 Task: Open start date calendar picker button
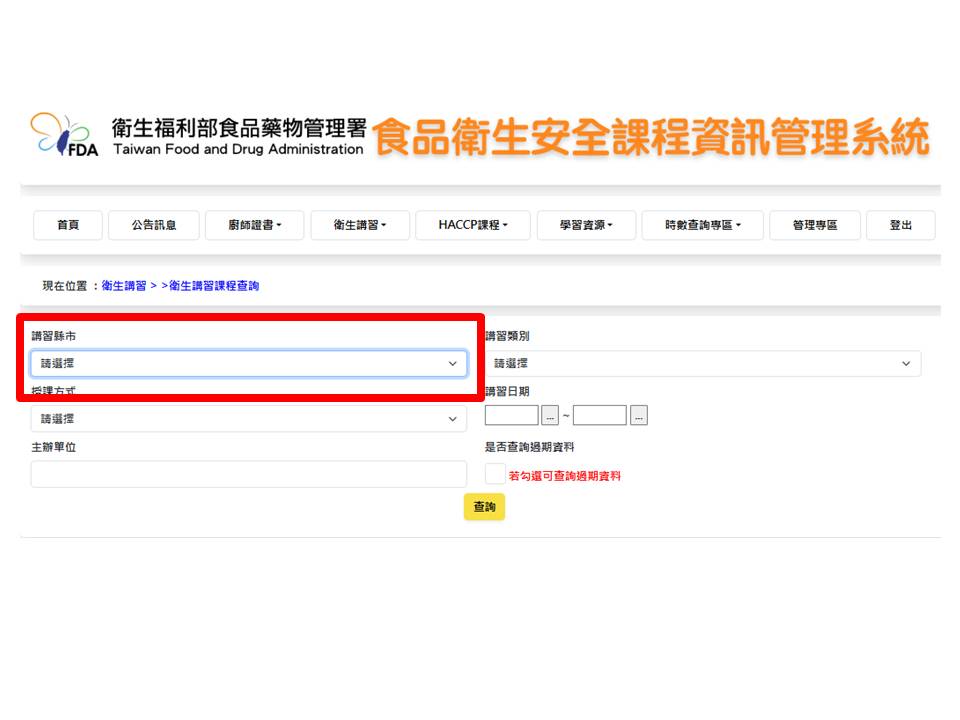pyautogui.click(x=550, y=416)
